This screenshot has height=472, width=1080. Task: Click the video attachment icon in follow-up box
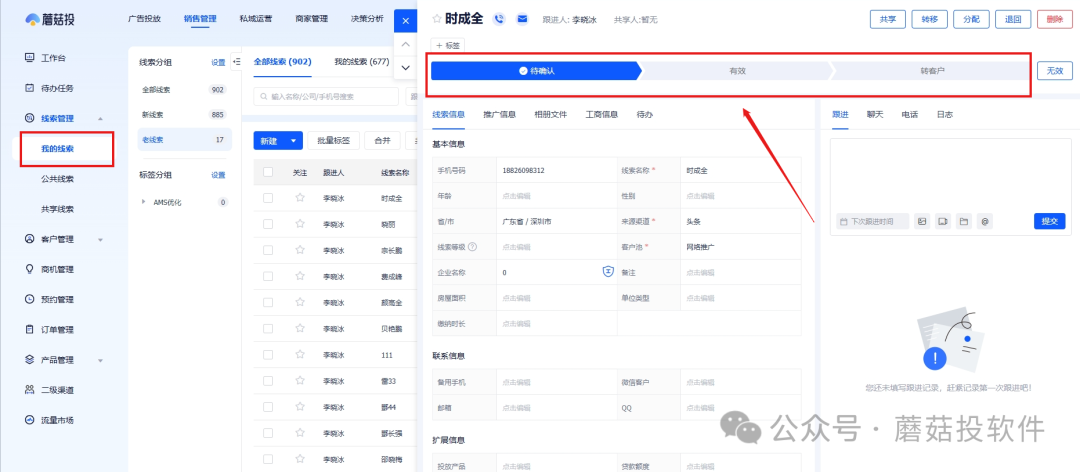[x=943, y=221]
